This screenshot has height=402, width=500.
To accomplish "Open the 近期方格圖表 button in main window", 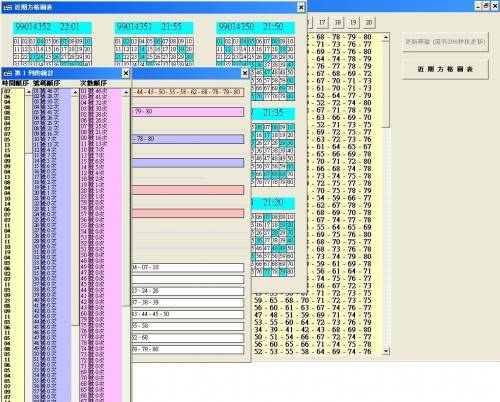I will (x=445, y=69).
